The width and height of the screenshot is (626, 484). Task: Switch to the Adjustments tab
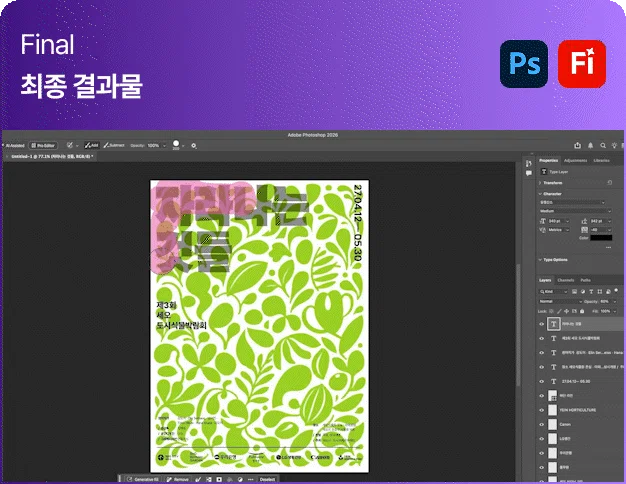(x=575, y=161)
